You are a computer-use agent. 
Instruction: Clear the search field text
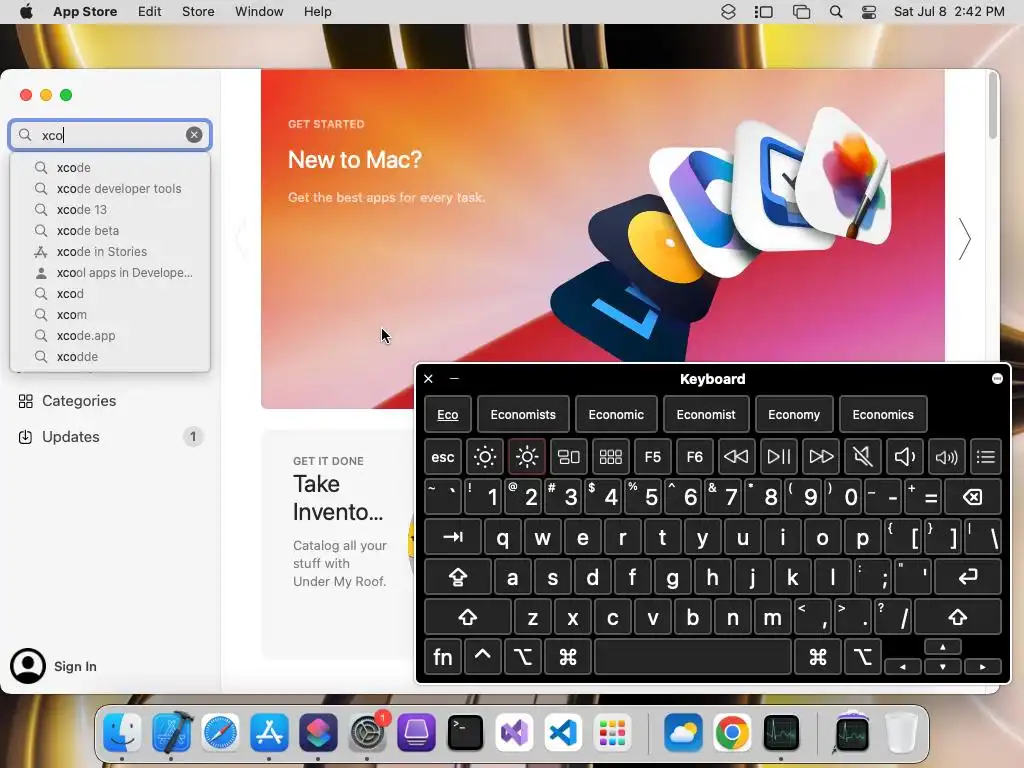pyautogui.click(x=194, y=135)
